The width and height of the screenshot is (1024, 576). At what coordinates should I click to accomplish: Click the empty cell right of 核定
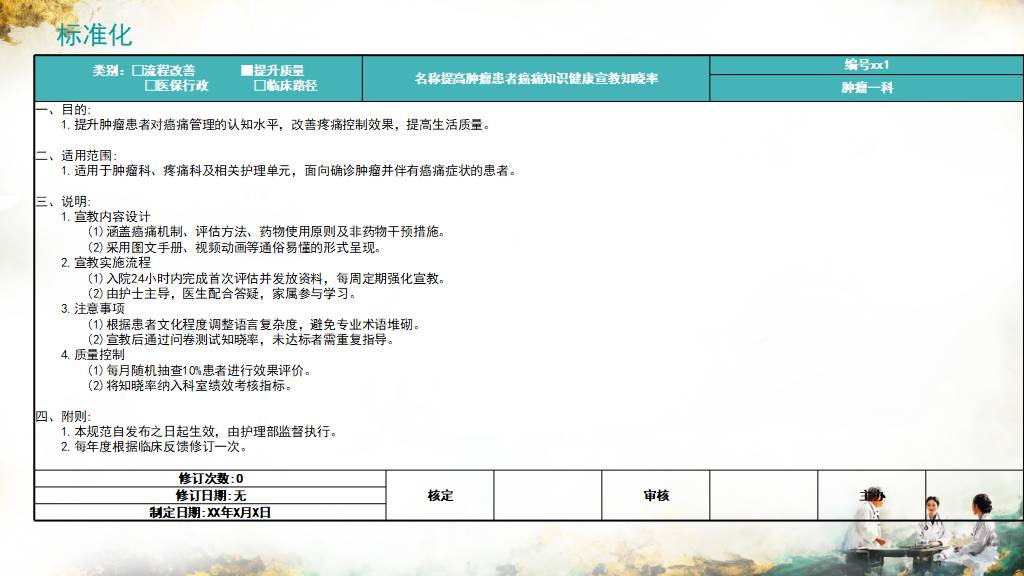(547, 495)
